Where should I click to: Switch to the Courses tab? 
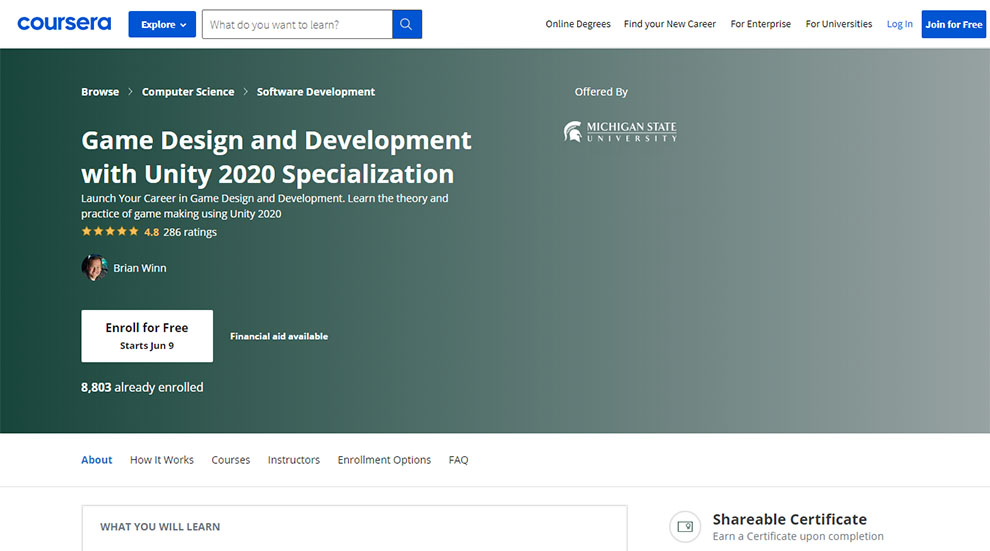230,460
